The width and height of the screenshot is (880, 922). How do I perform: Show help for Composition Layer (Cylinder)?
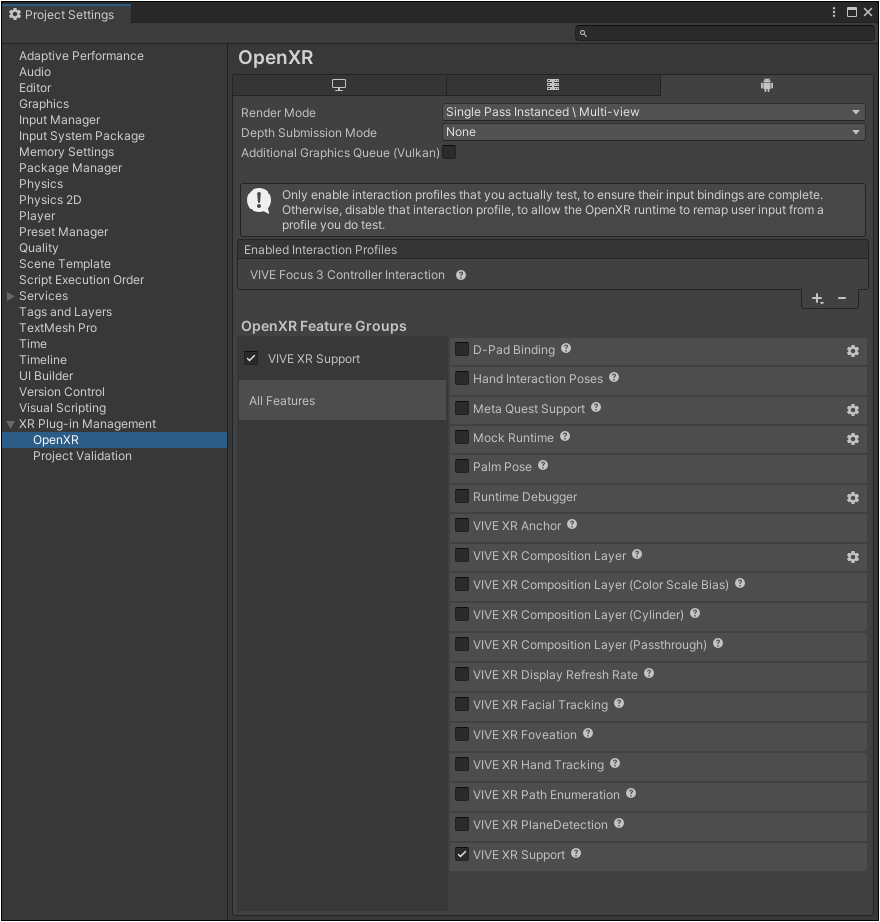pyautogui.click(x=695, y=613)
